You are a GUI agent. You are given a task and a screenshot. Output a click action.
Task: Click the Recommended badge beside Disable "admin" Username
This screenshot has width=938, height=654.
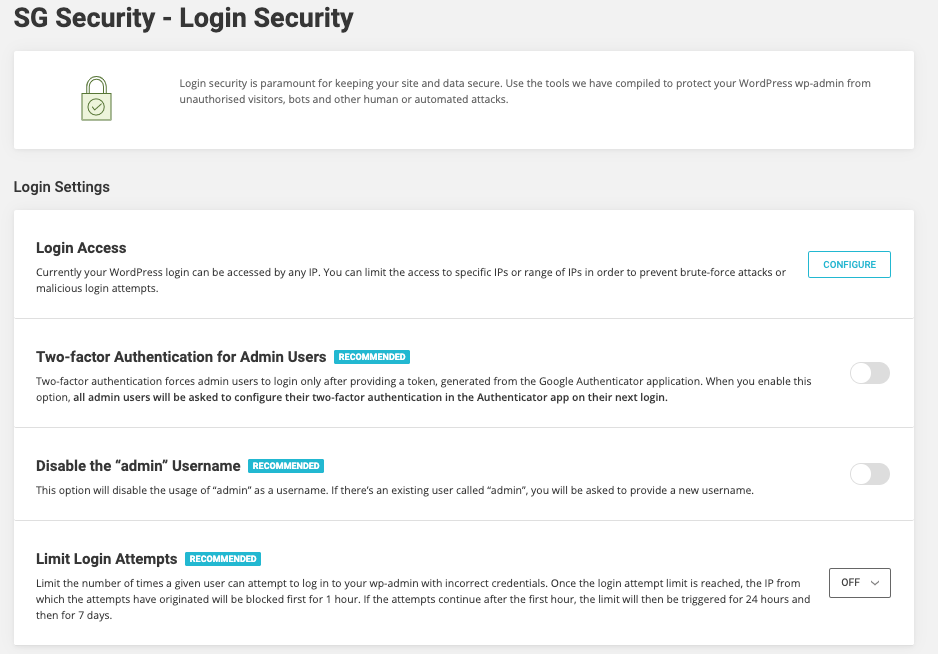coord(286,466)
